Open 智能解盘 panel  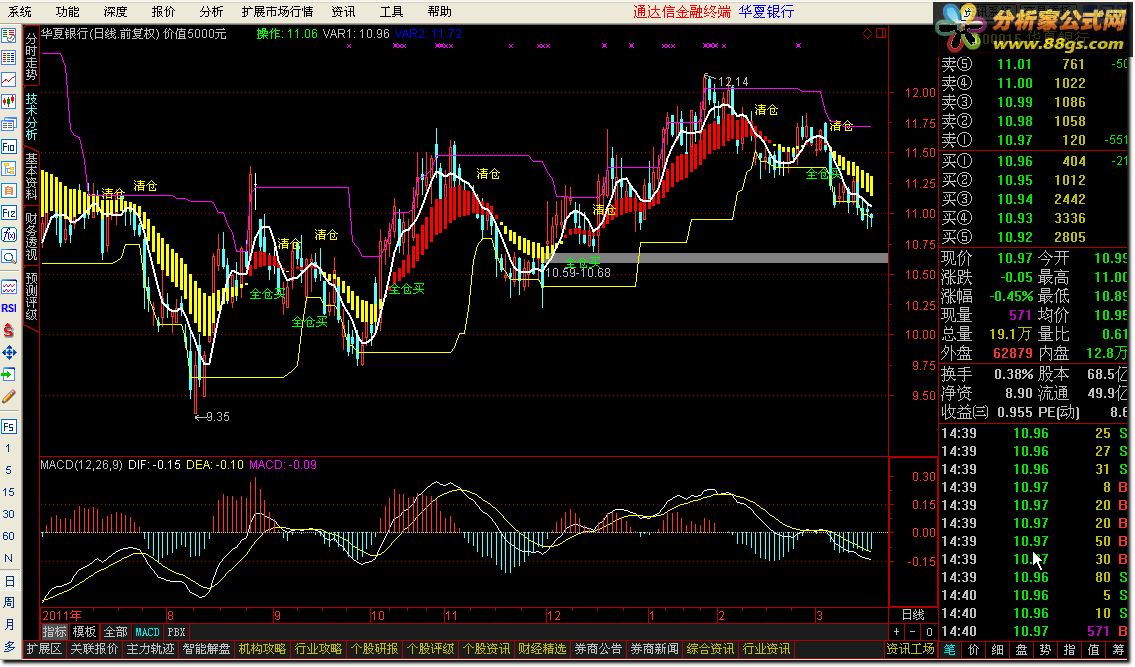(x=206, y=649)
